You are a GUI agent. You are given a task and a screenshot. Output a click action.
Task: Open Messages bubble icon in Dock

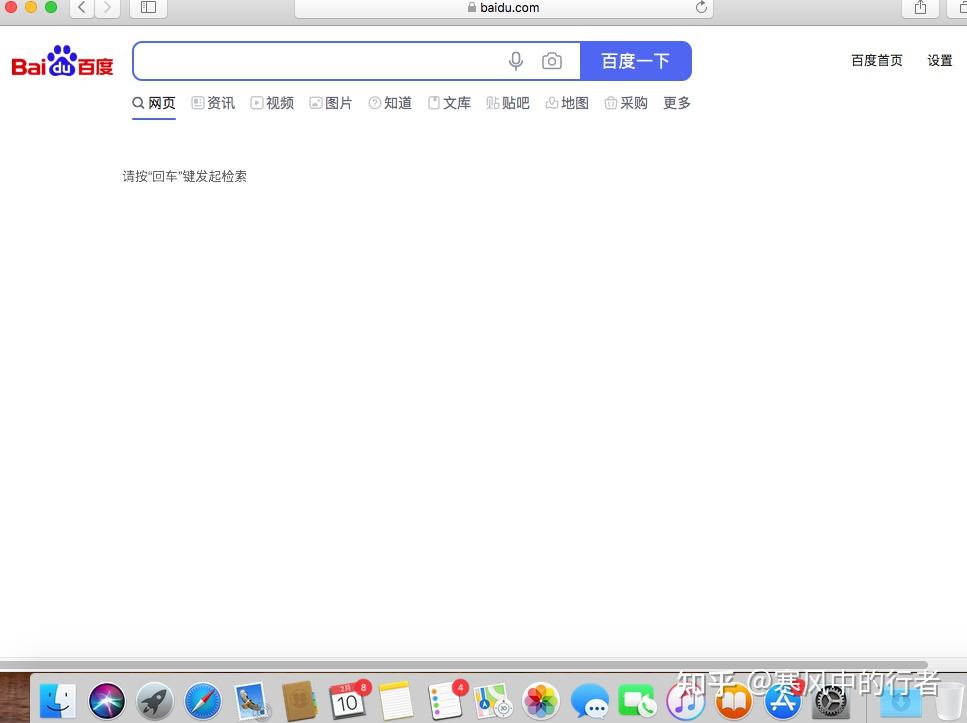pos(590,701)
